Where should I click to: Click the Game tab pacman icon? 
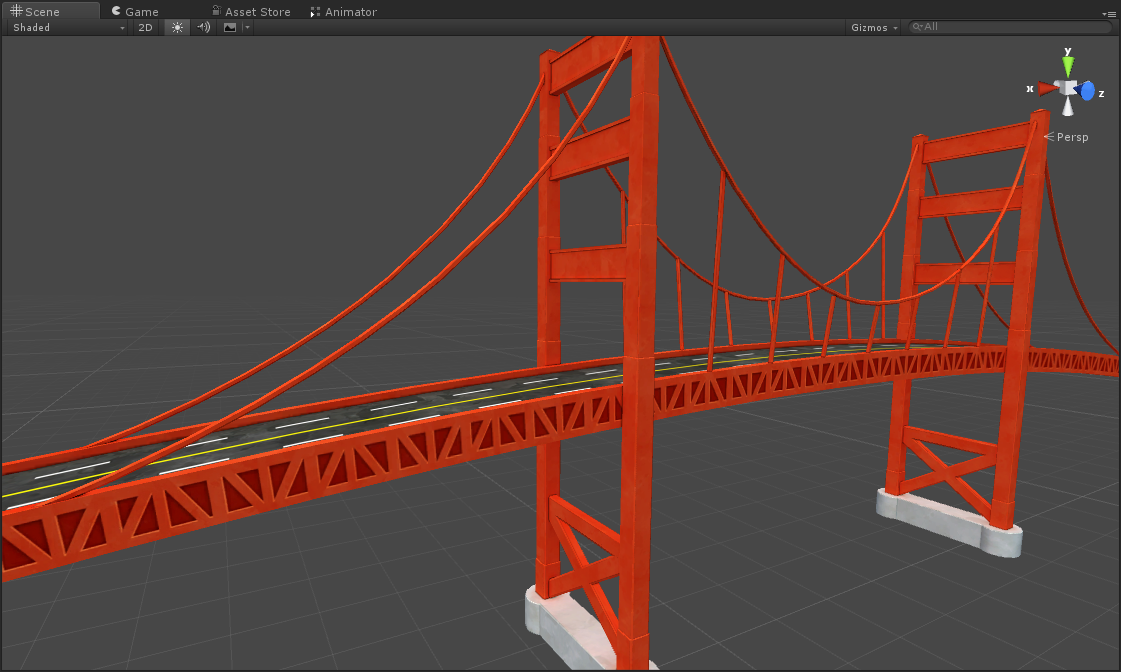click(x=116, y=11)
